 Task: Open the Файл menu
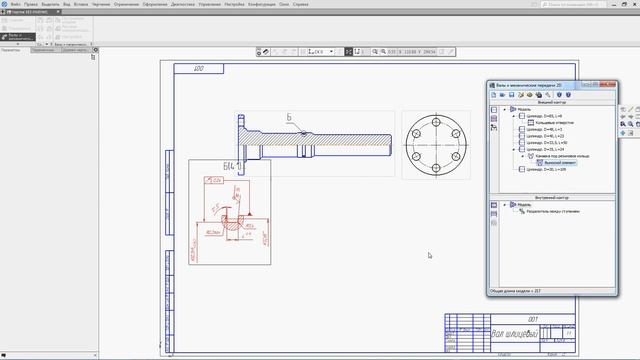[x=16, y=4]
